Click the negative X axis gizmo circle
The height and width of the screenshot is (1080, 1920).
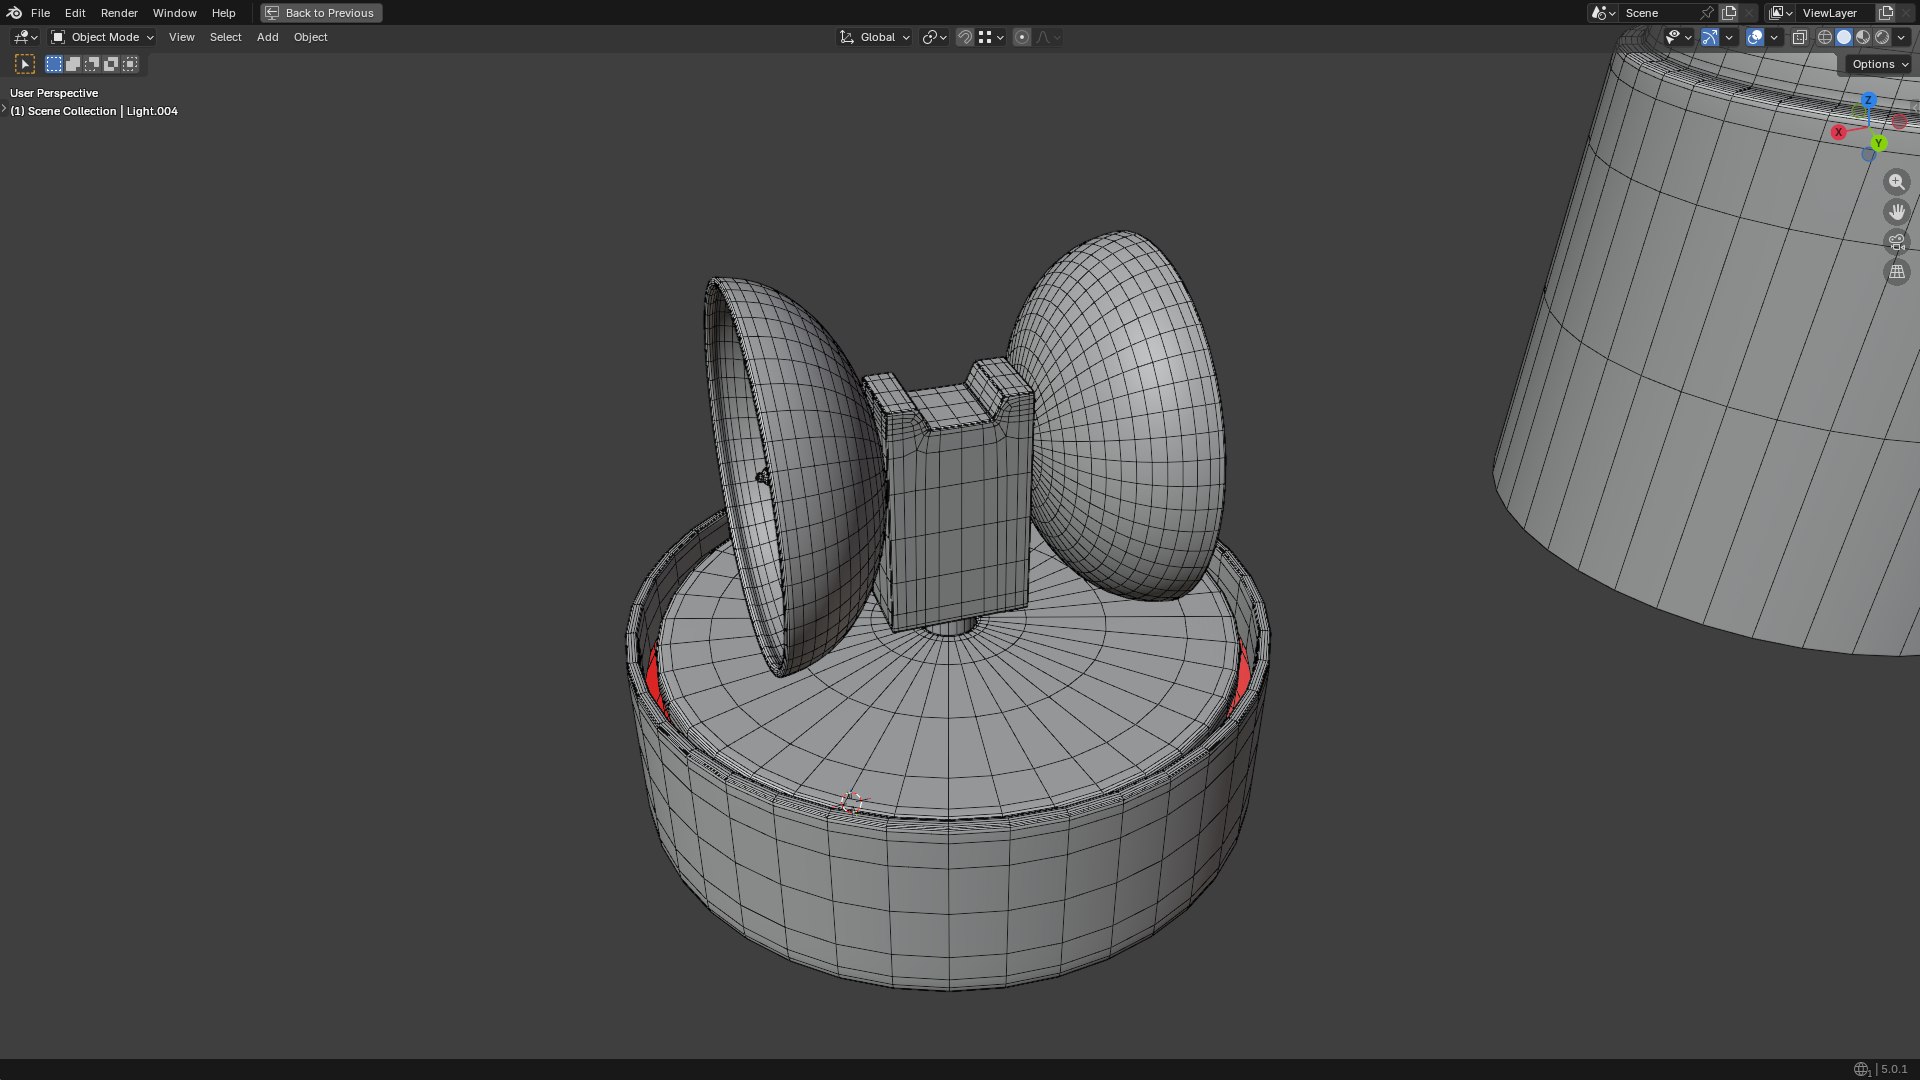[1899, 122]
